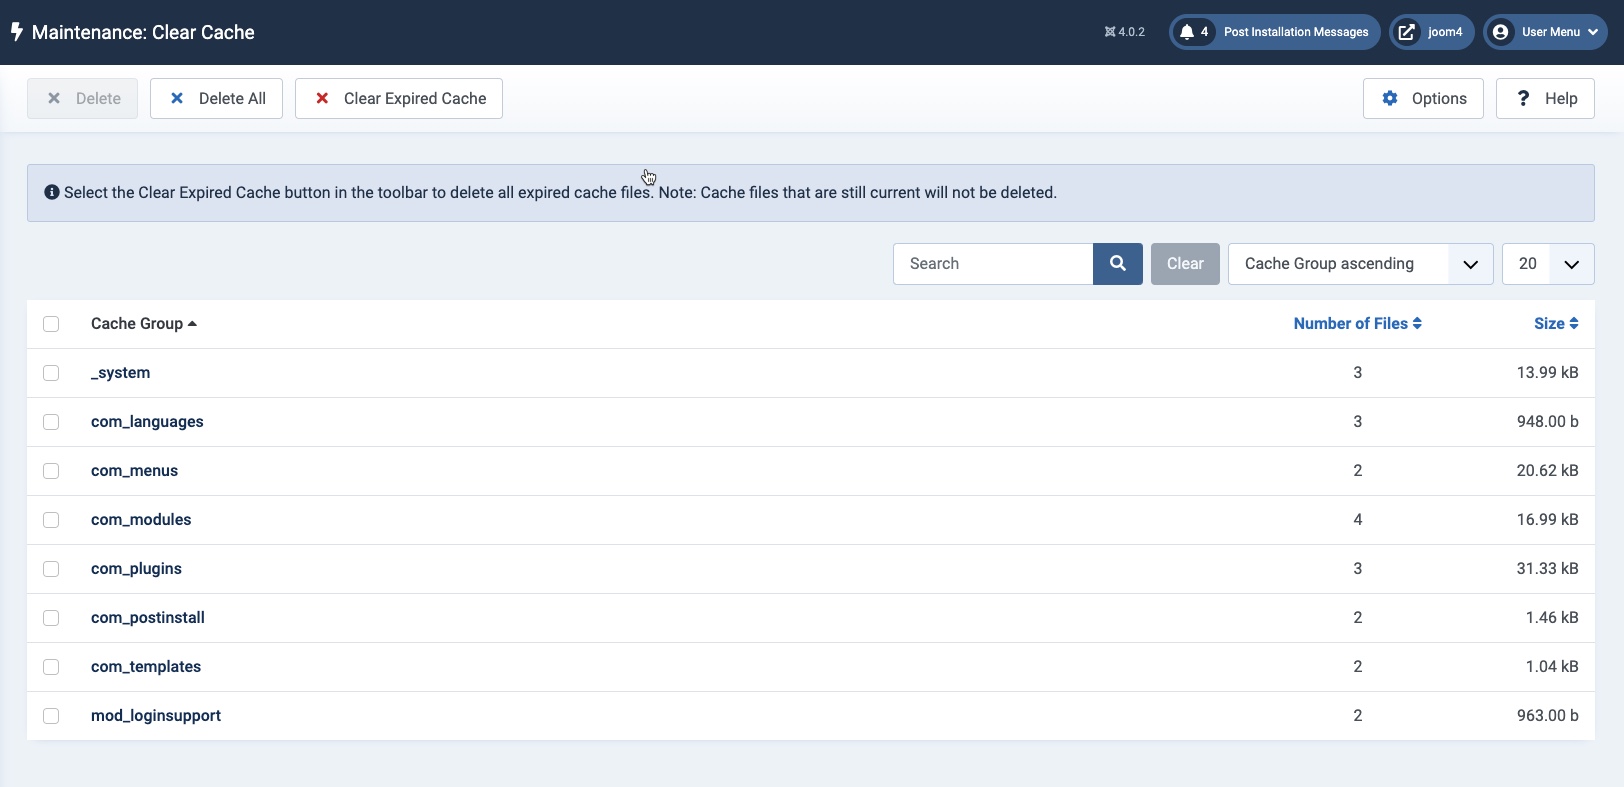Check the select-all checkbox in header

coord(51,324)
